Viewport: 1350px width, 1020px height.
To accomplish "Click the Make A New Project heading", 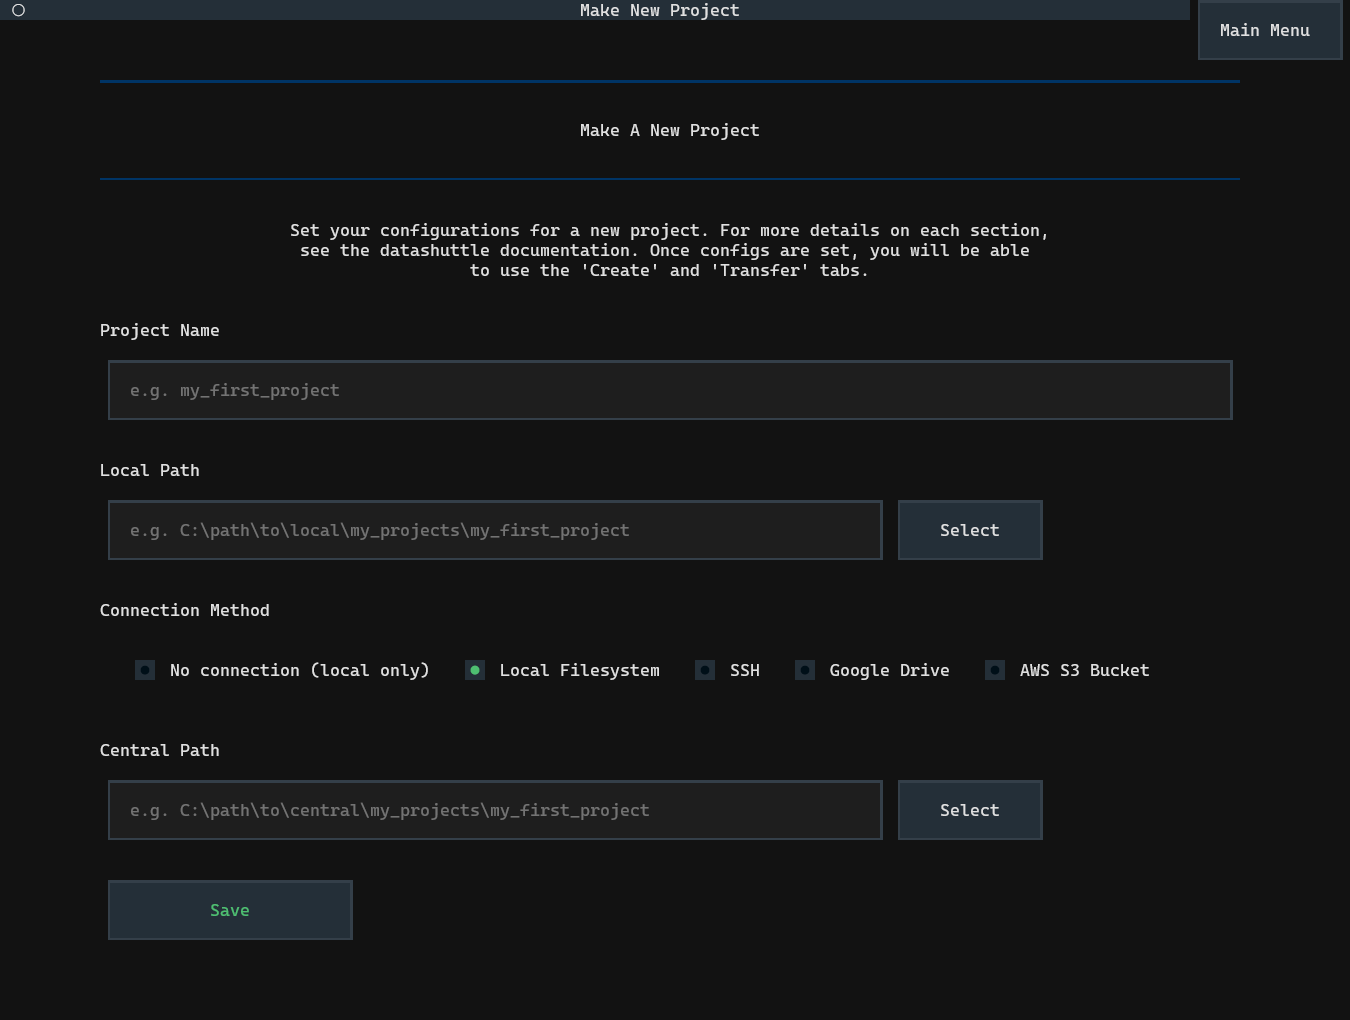I will [669, 130].
